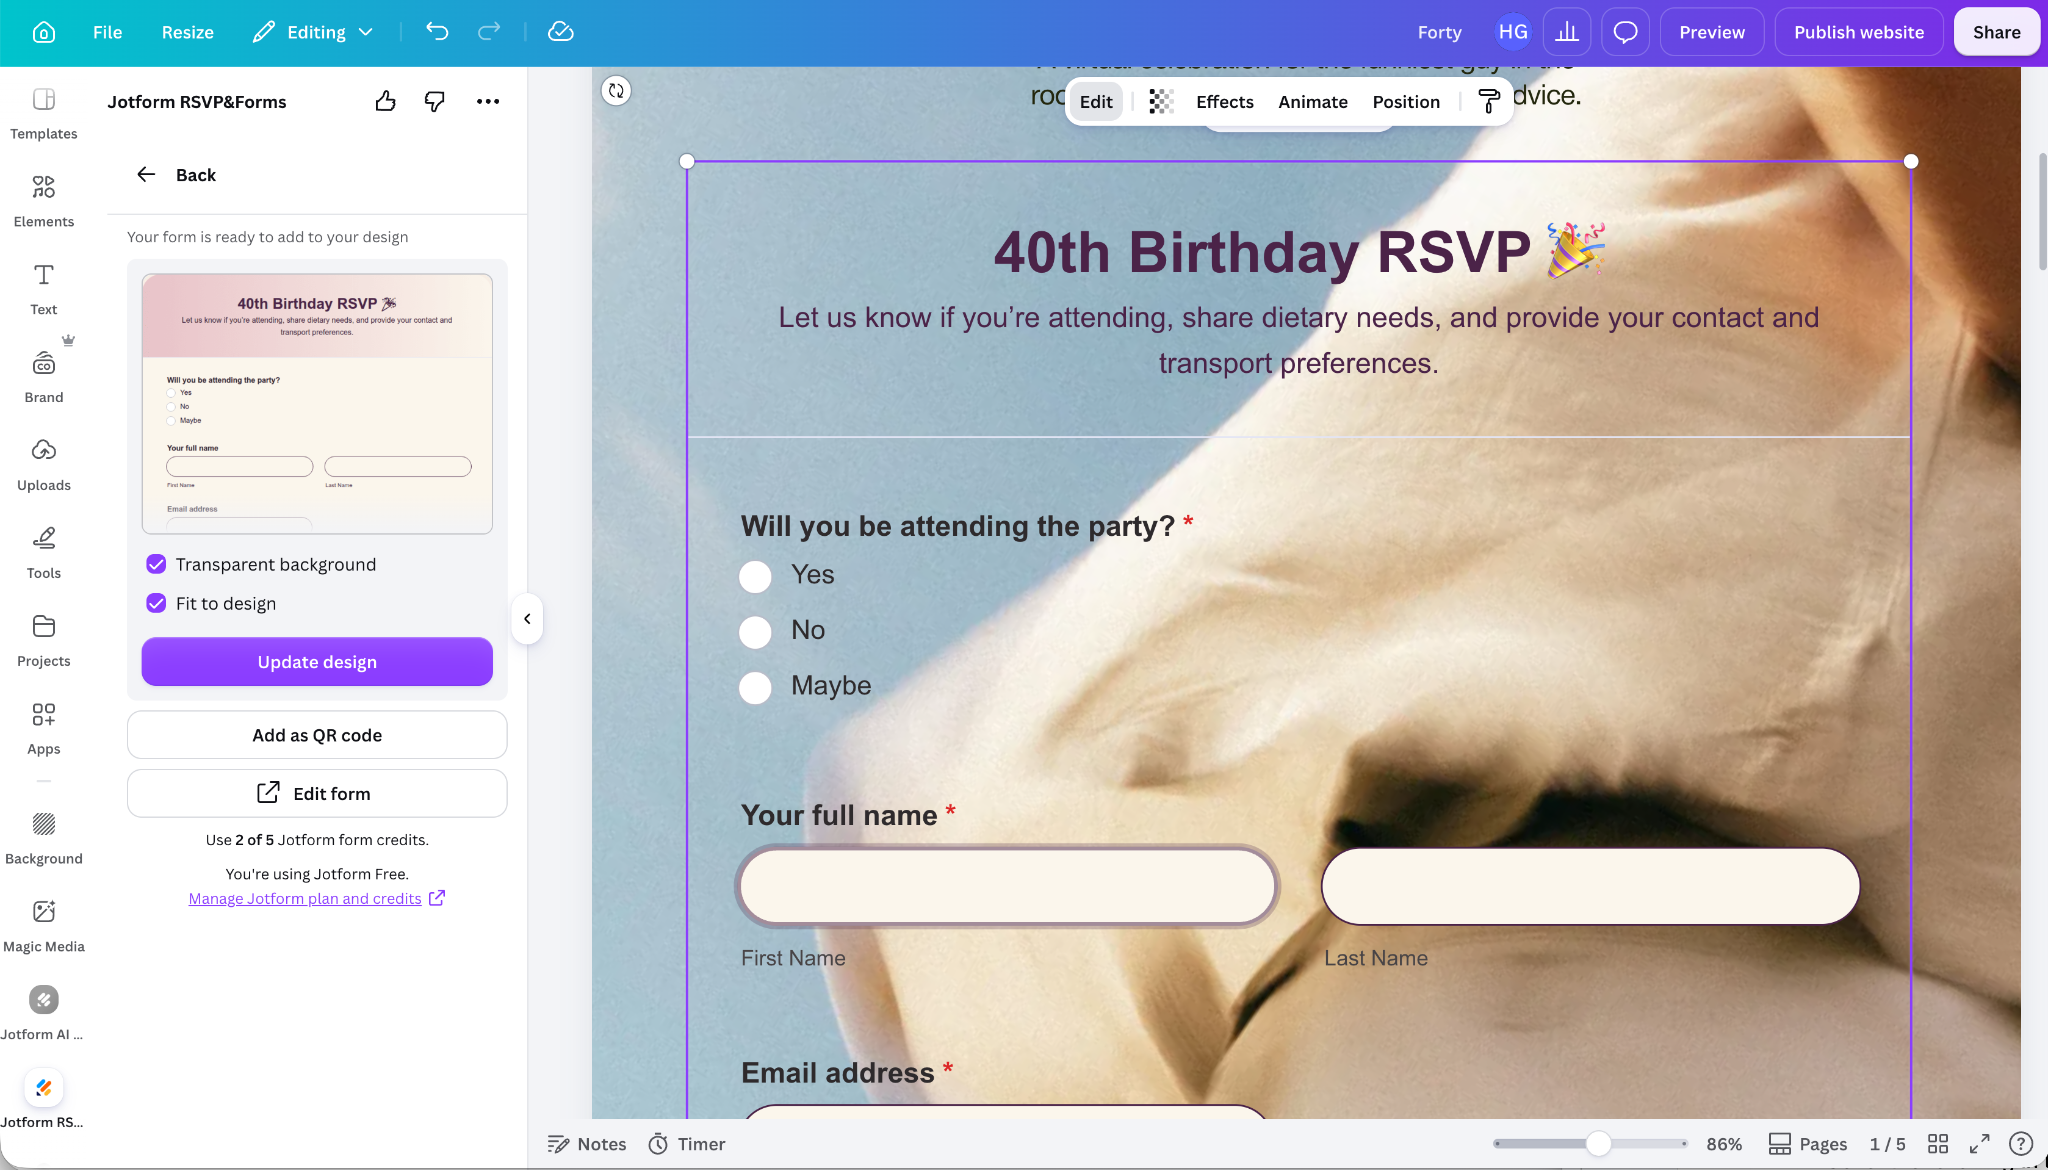The width and height of the screenshot is (2048, 1170).
Task: Open the comments icon
Action: pos(1625,32)
